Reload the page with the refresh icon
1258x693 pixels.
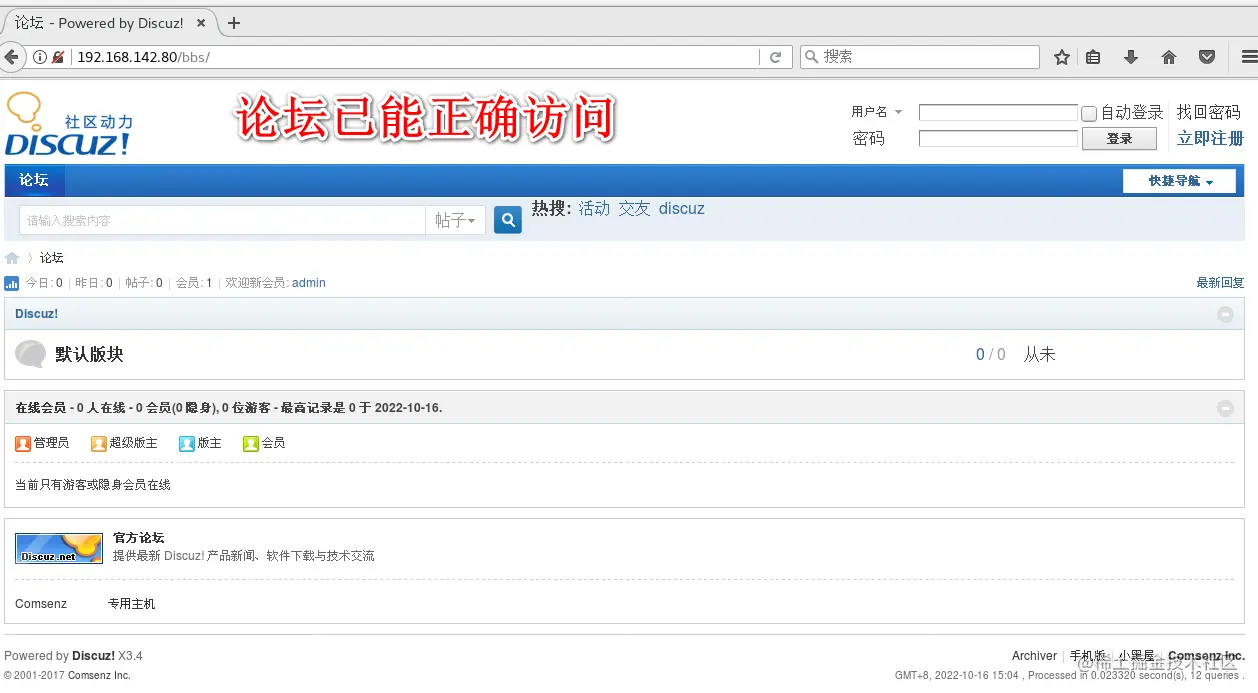pos(775,57)
